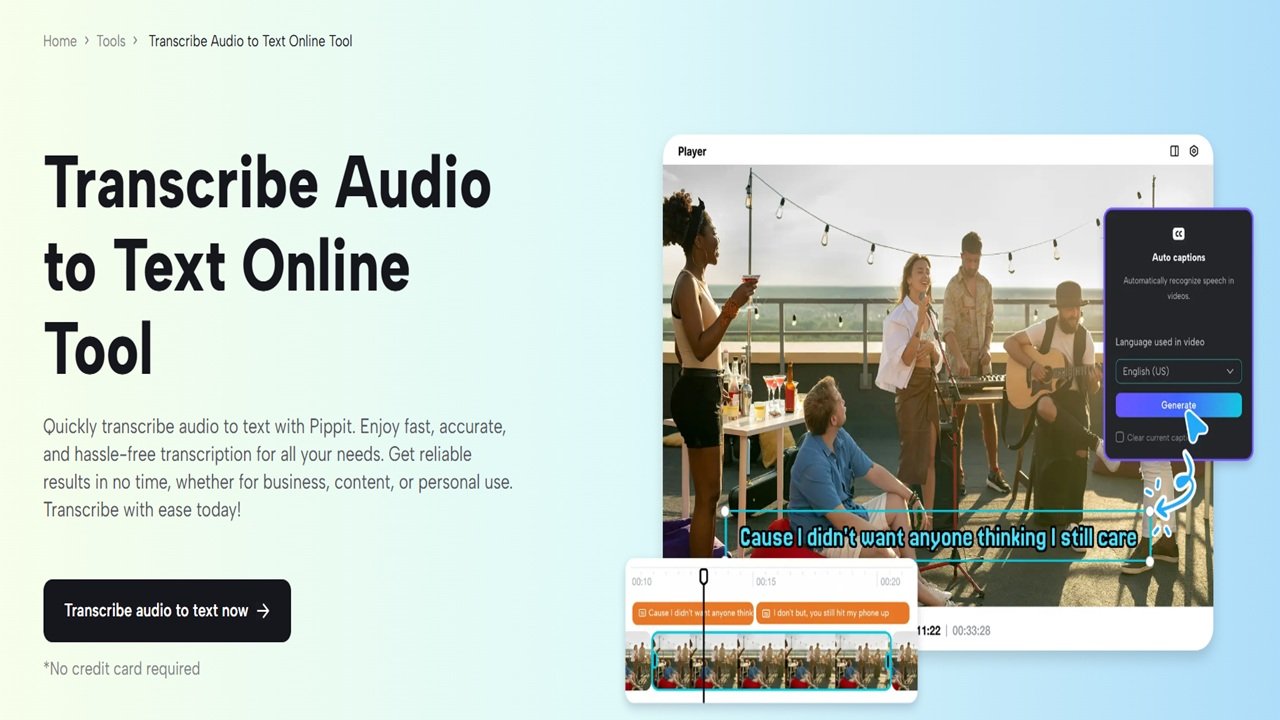Click the Player panel title

click(x=692, y=152)
